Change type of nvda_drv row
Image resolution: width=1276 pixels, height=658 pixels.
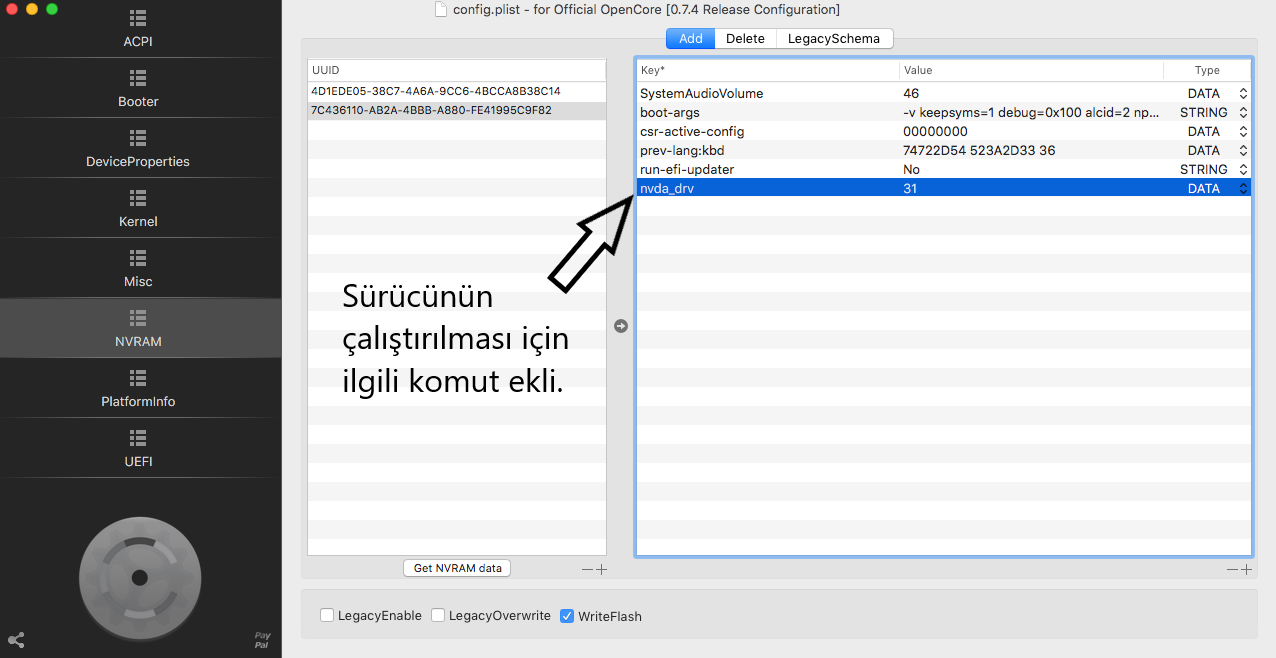[x=1243, y=189]
